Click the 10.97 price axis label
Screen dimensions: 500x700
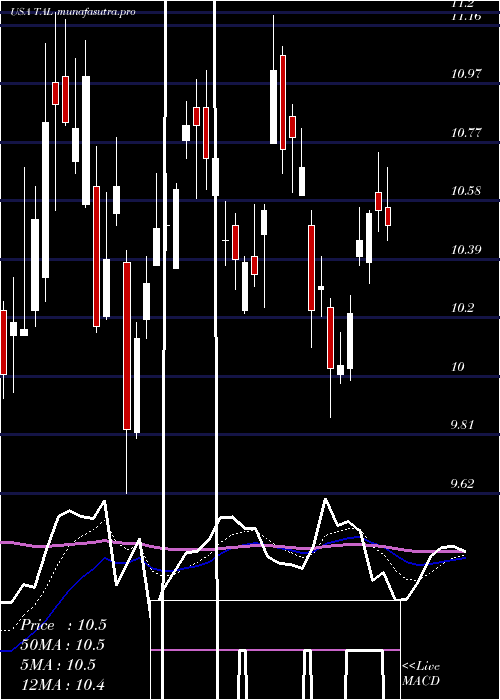pos(466,74)
